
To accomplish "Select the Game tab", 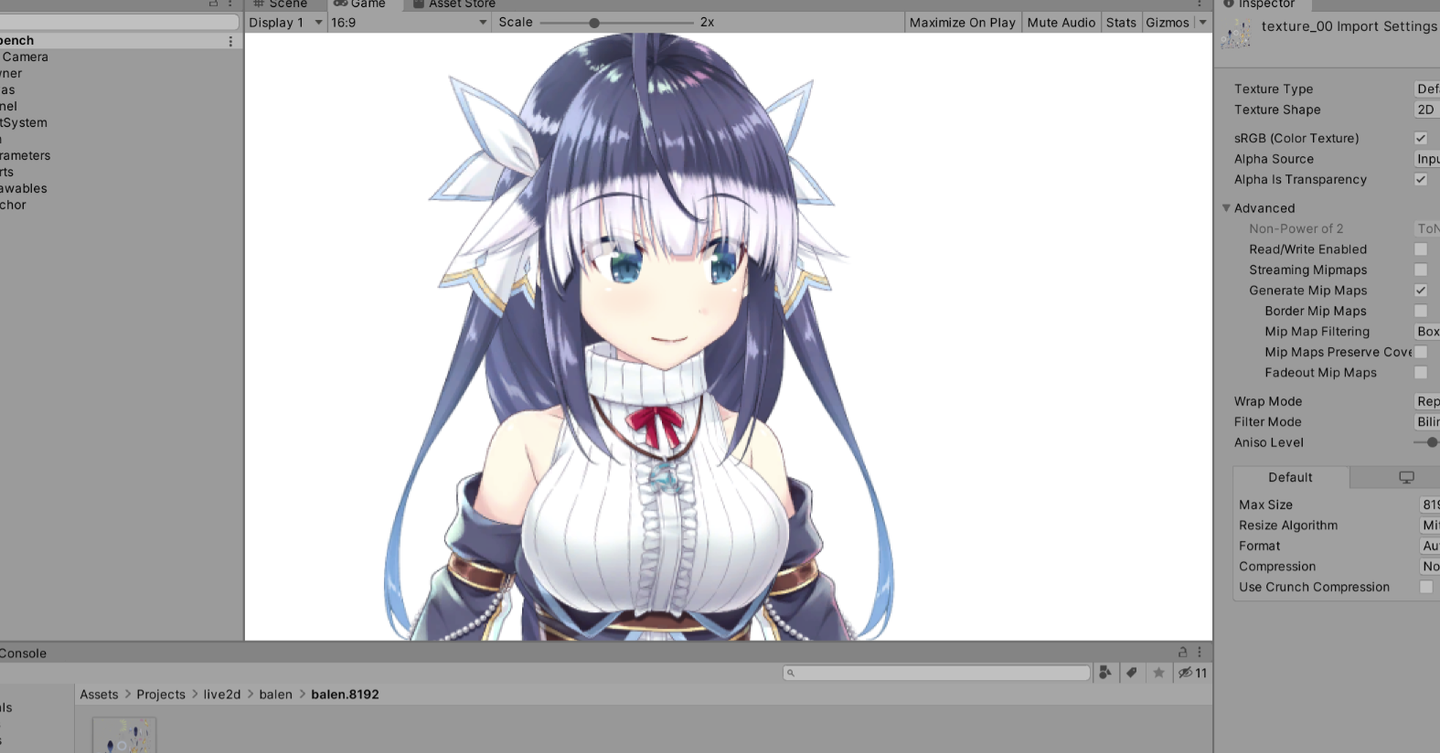I will [360, 4].
